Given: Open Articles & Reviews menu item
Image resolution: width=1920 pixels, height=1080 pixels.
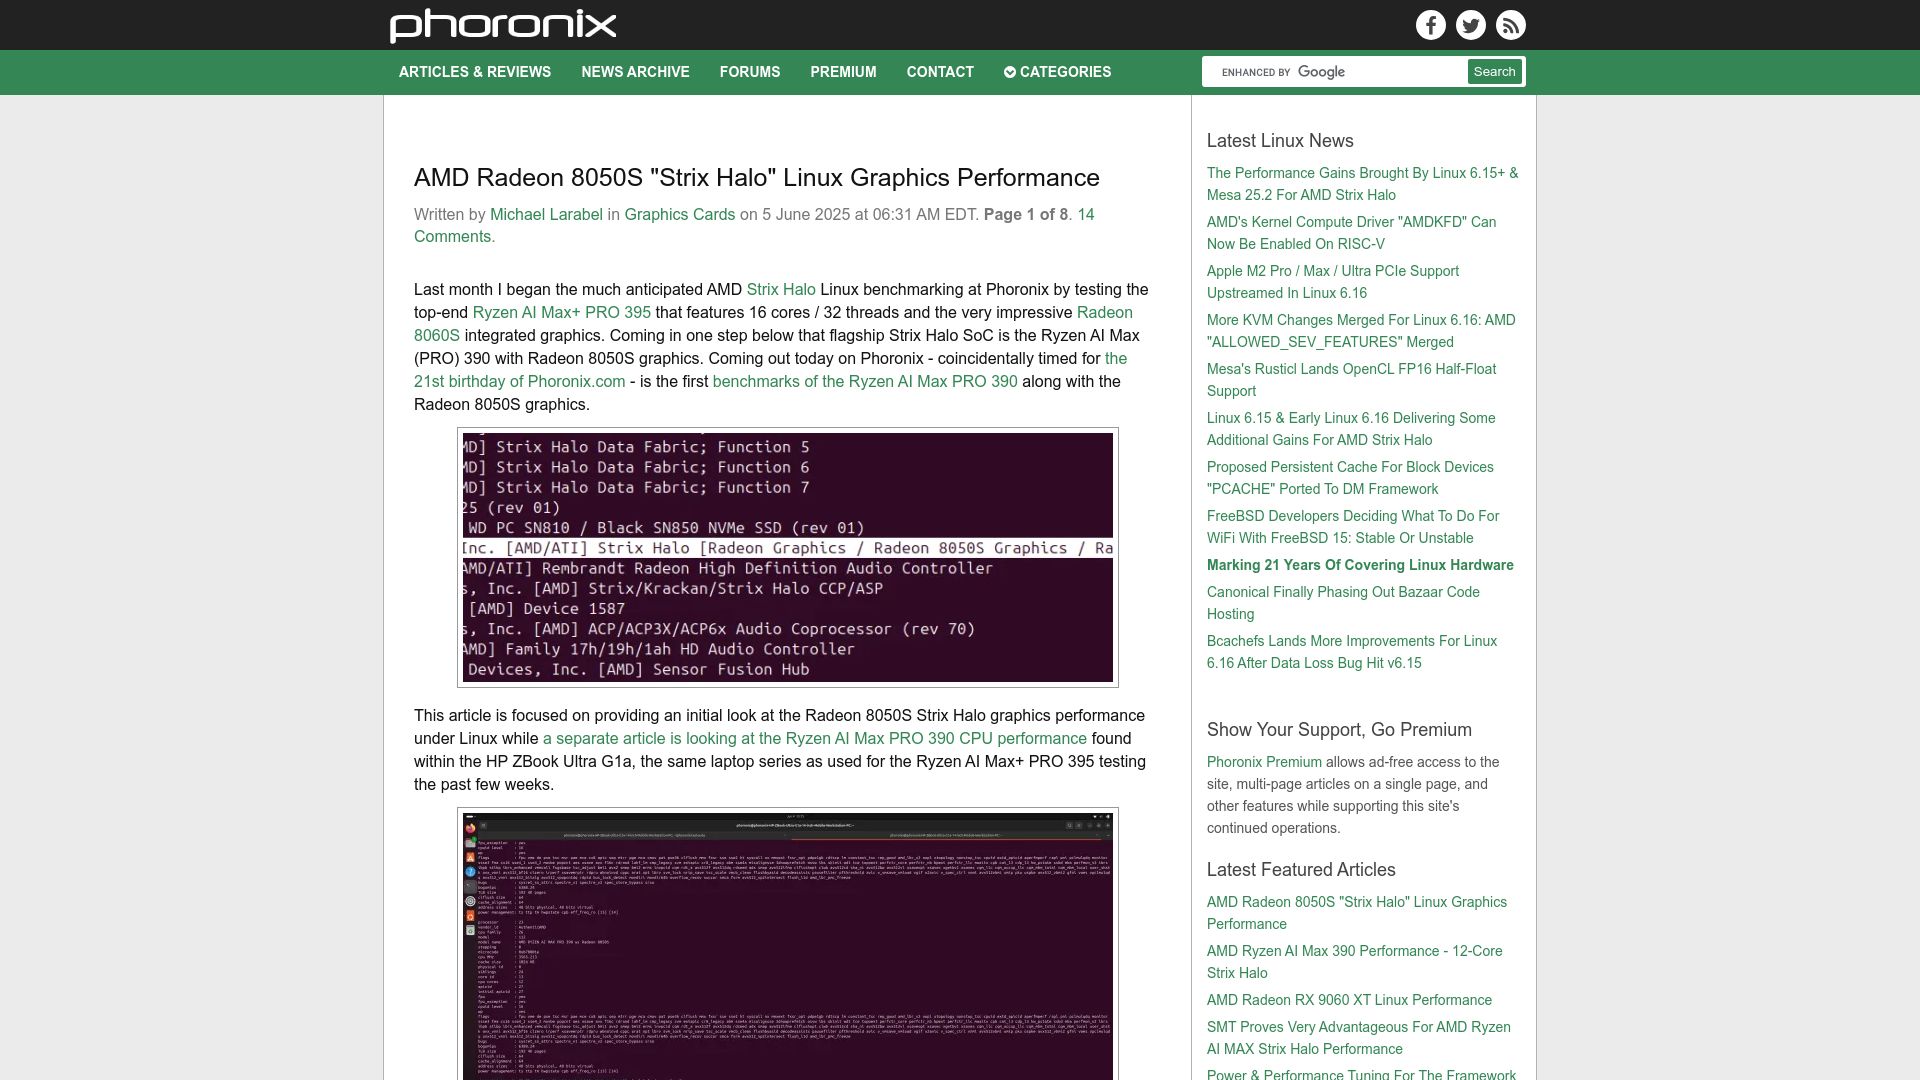Looking at the screenshot, I should pyautogui.click(x=475, y=72).
